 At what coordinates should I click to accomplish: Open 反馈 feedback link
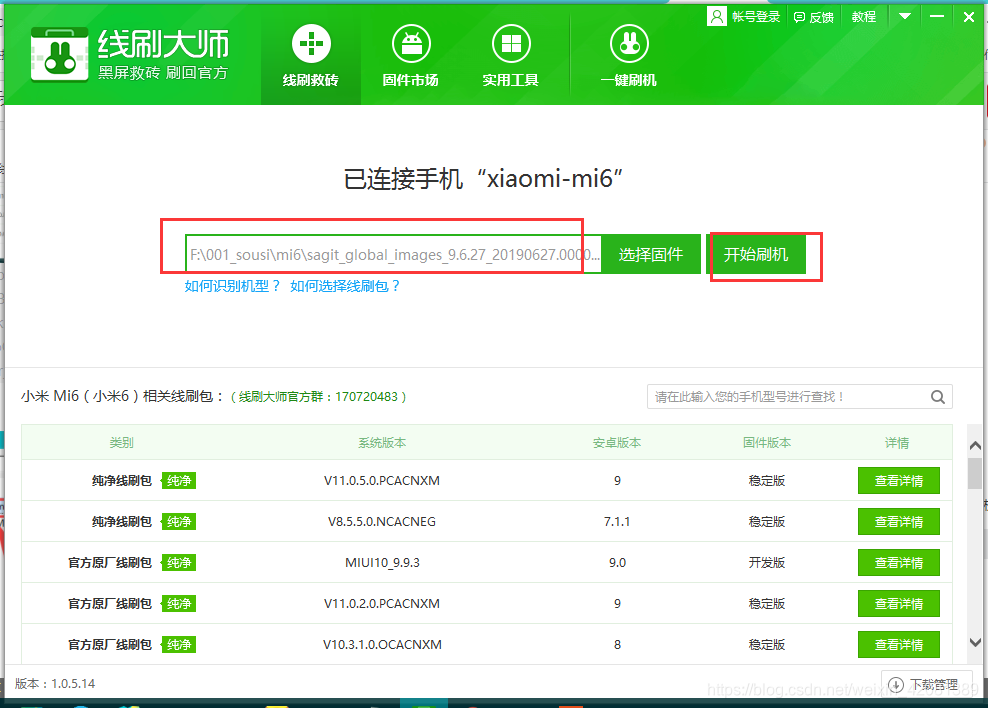tap(813, 17)
